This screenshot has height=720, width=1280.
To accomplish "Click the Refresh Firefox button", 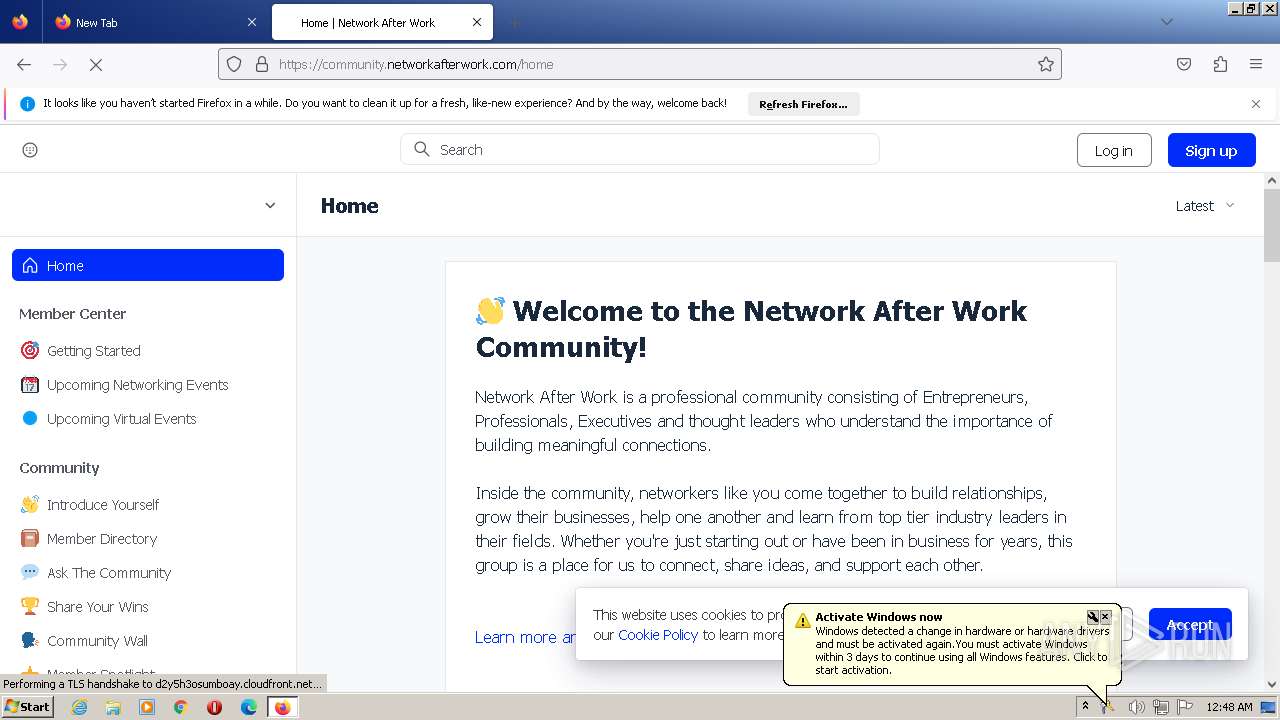I will 803,104.
